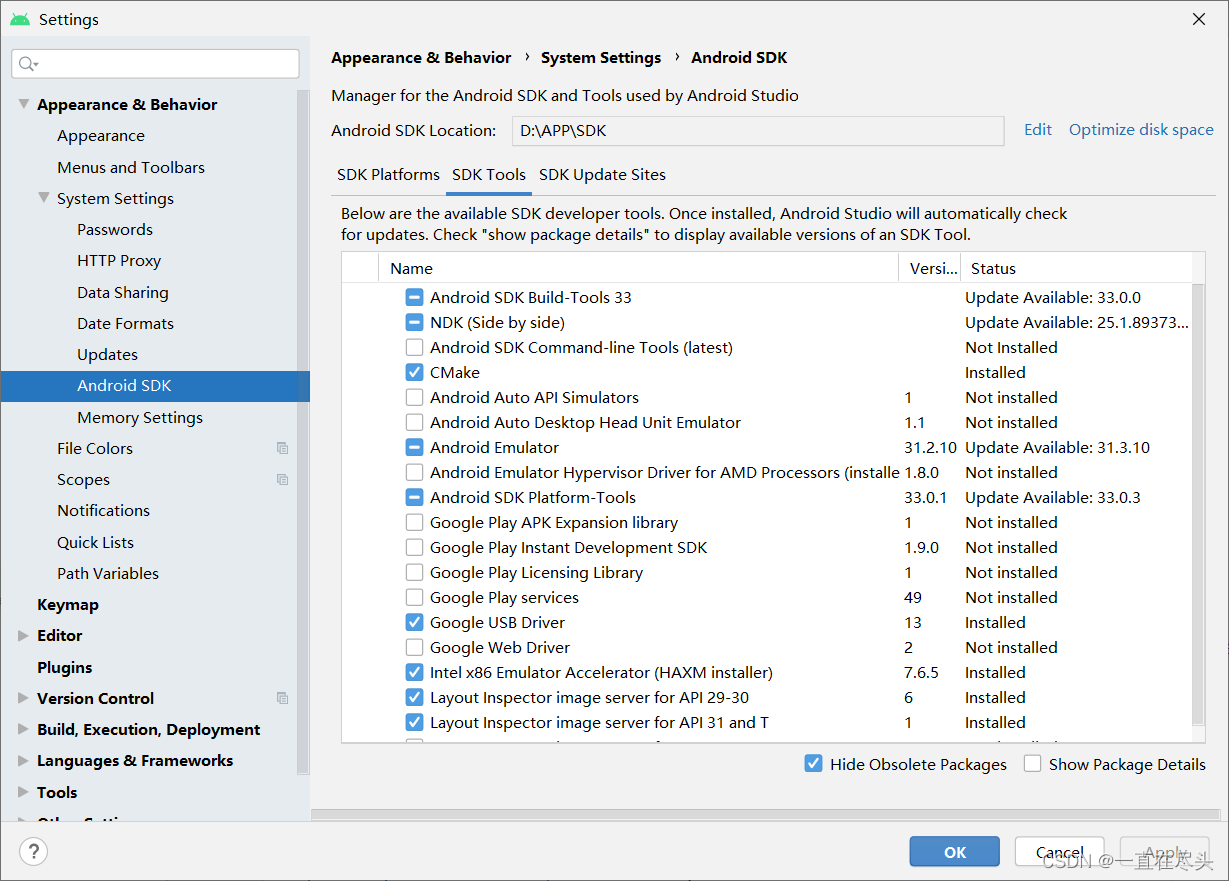The image size is (1229, 881).
Task: Open Menus and Toolbars settings
Action: [x=131, y=167]
